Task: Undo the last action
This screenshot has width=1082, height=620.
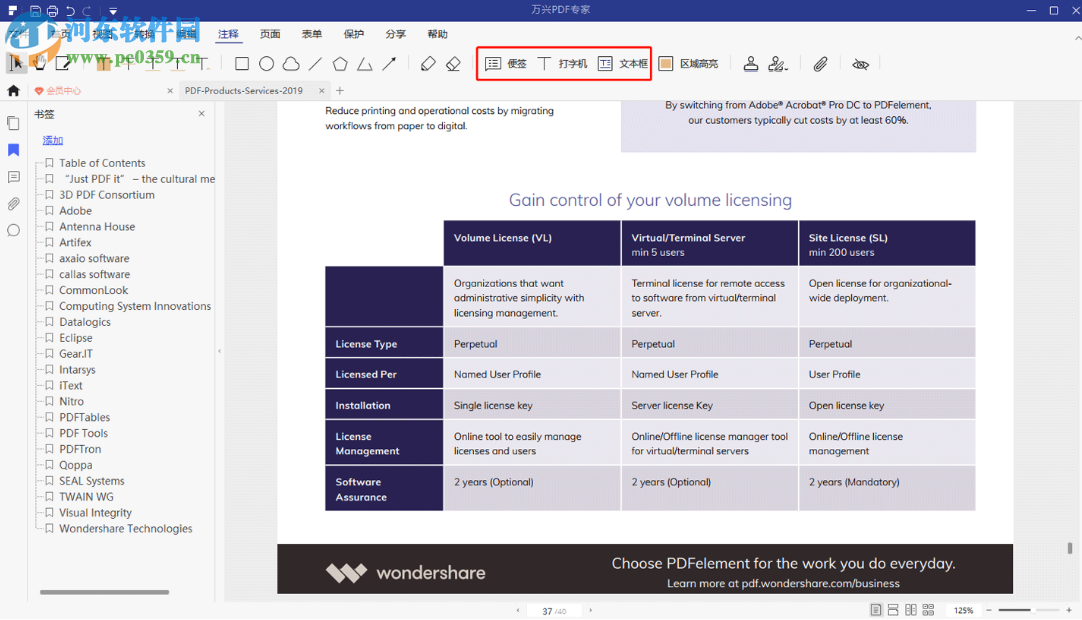Action: [x=70, y=10]
